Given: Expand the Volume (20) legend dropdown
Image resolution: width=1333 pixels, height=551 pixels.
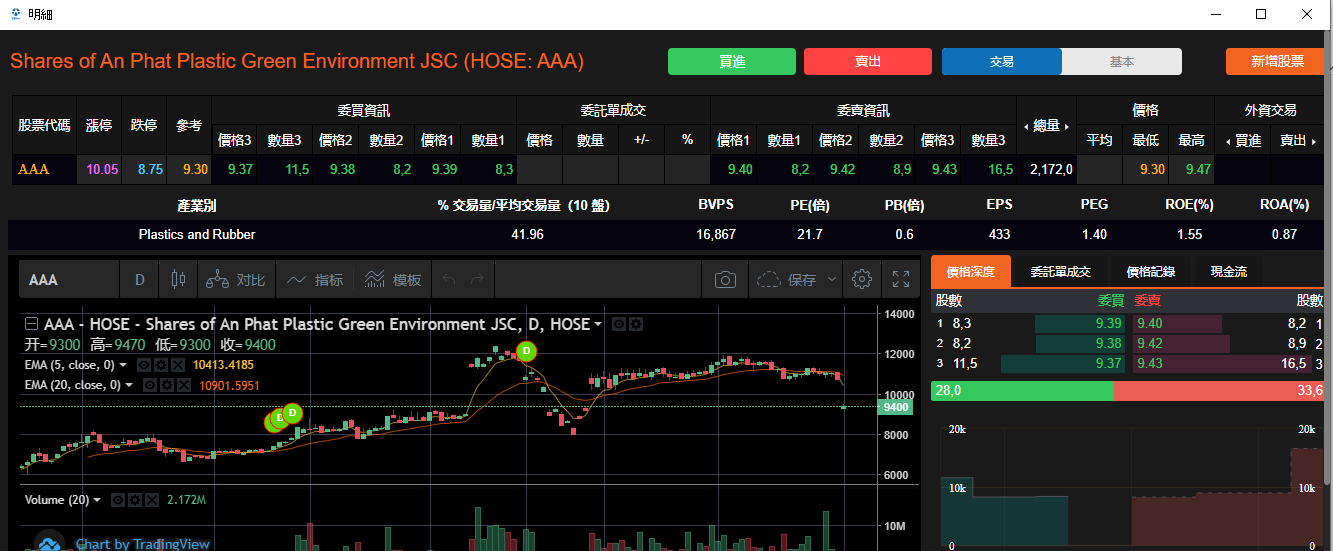Looking at the screenshot, I should (97, 500).
